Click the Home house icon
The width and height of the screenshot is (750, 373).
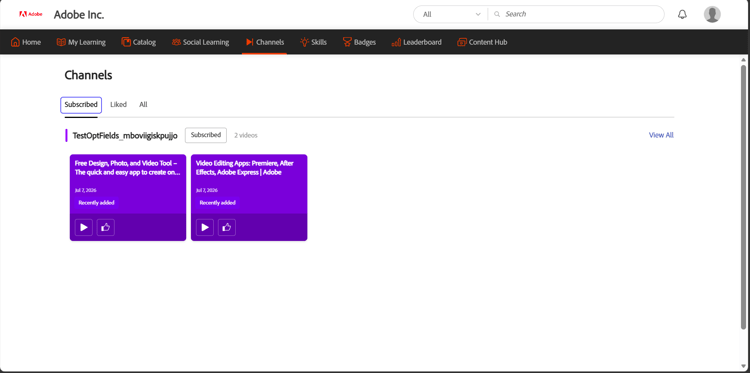pos(15,42)
